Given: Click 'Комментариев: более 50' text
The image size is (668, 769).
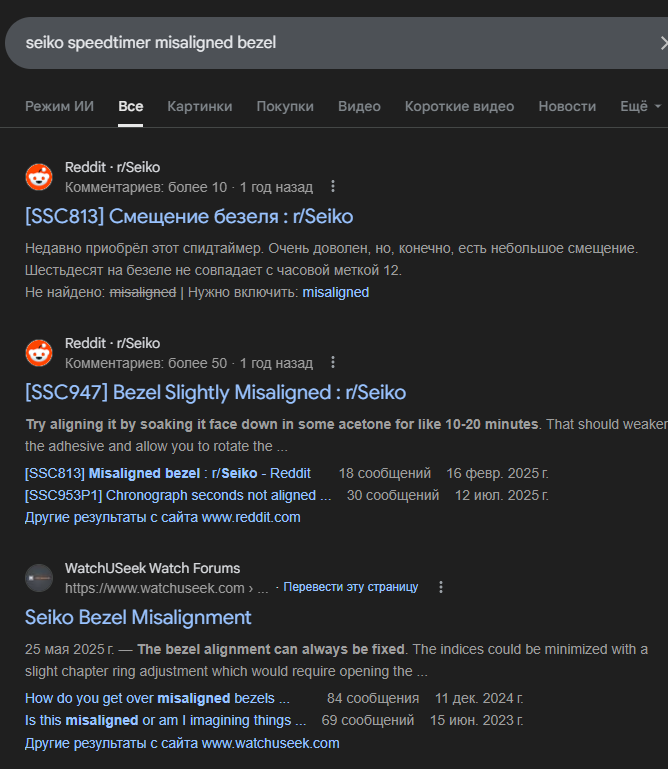Looking at the screenshot, I should pos(146,363).
